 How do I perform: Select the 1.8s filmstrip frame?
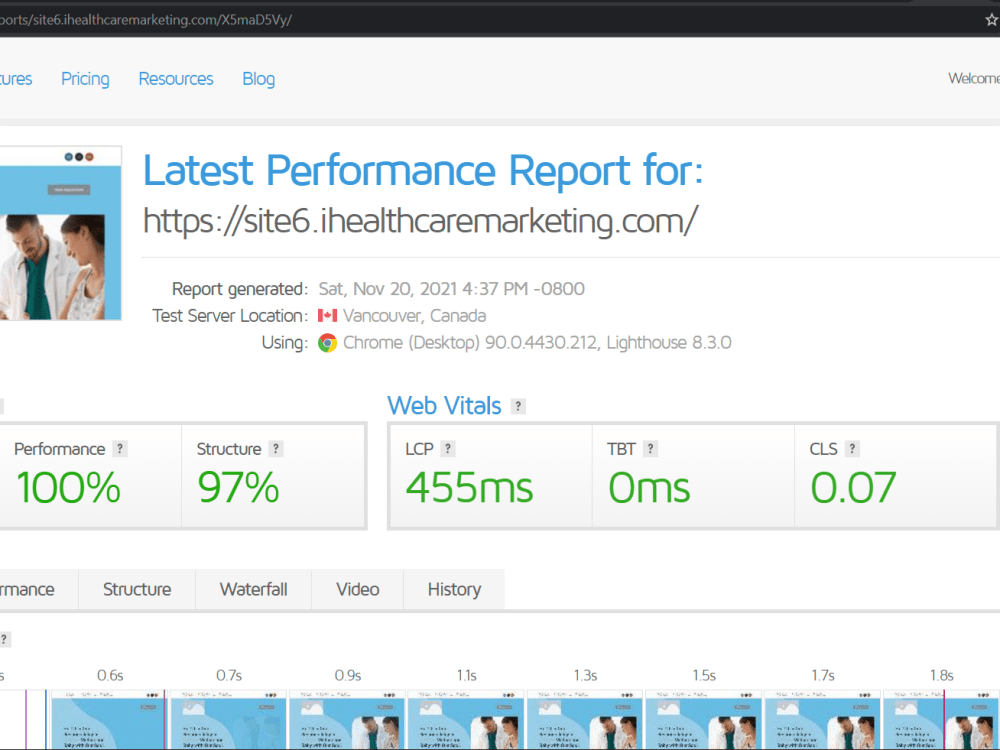(941, 719)
